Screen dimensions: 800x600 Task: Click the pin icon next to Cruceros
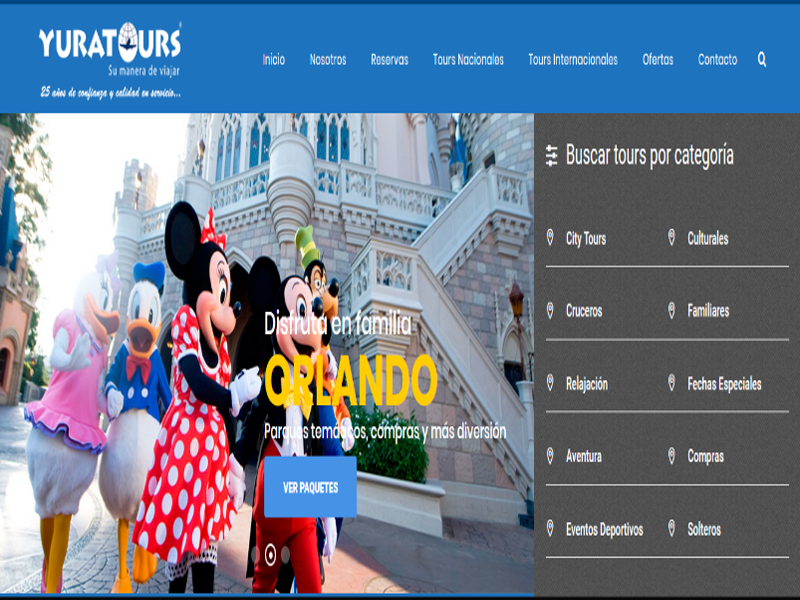[x=550, y=310]
